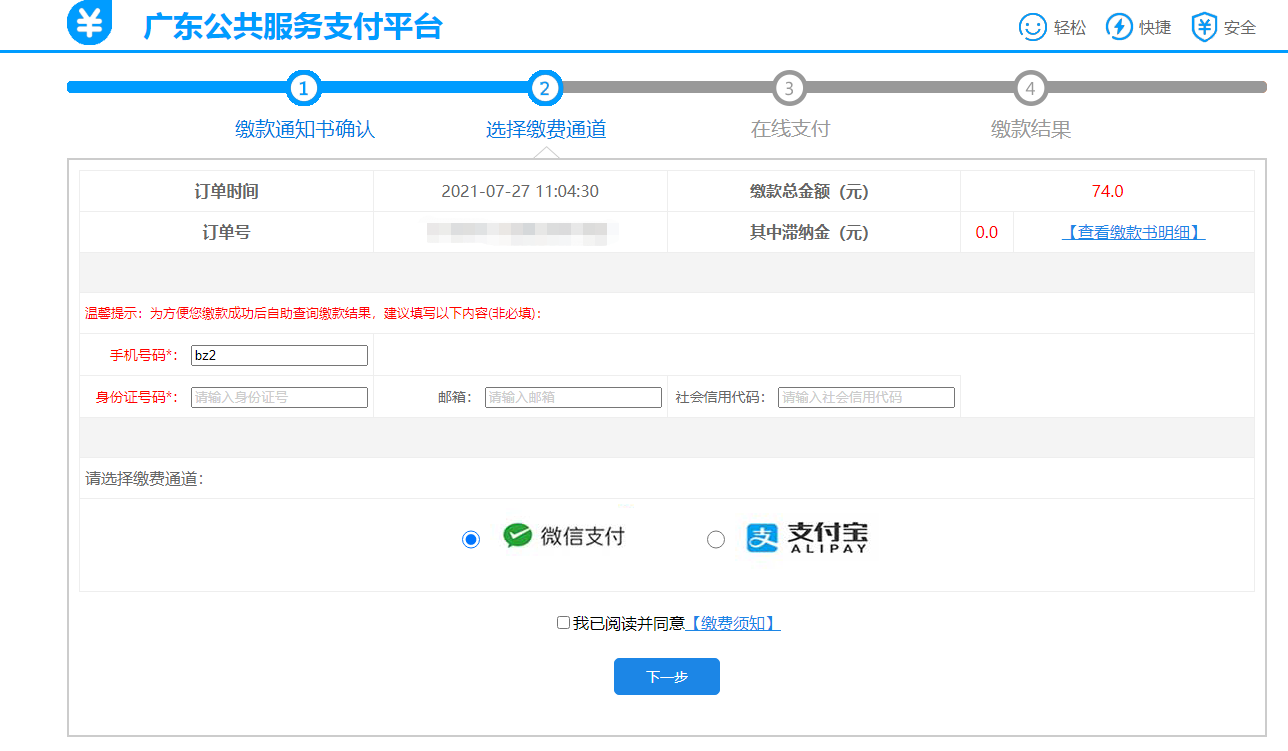Open the 查看缴款书明细 link

point(1133,232)
